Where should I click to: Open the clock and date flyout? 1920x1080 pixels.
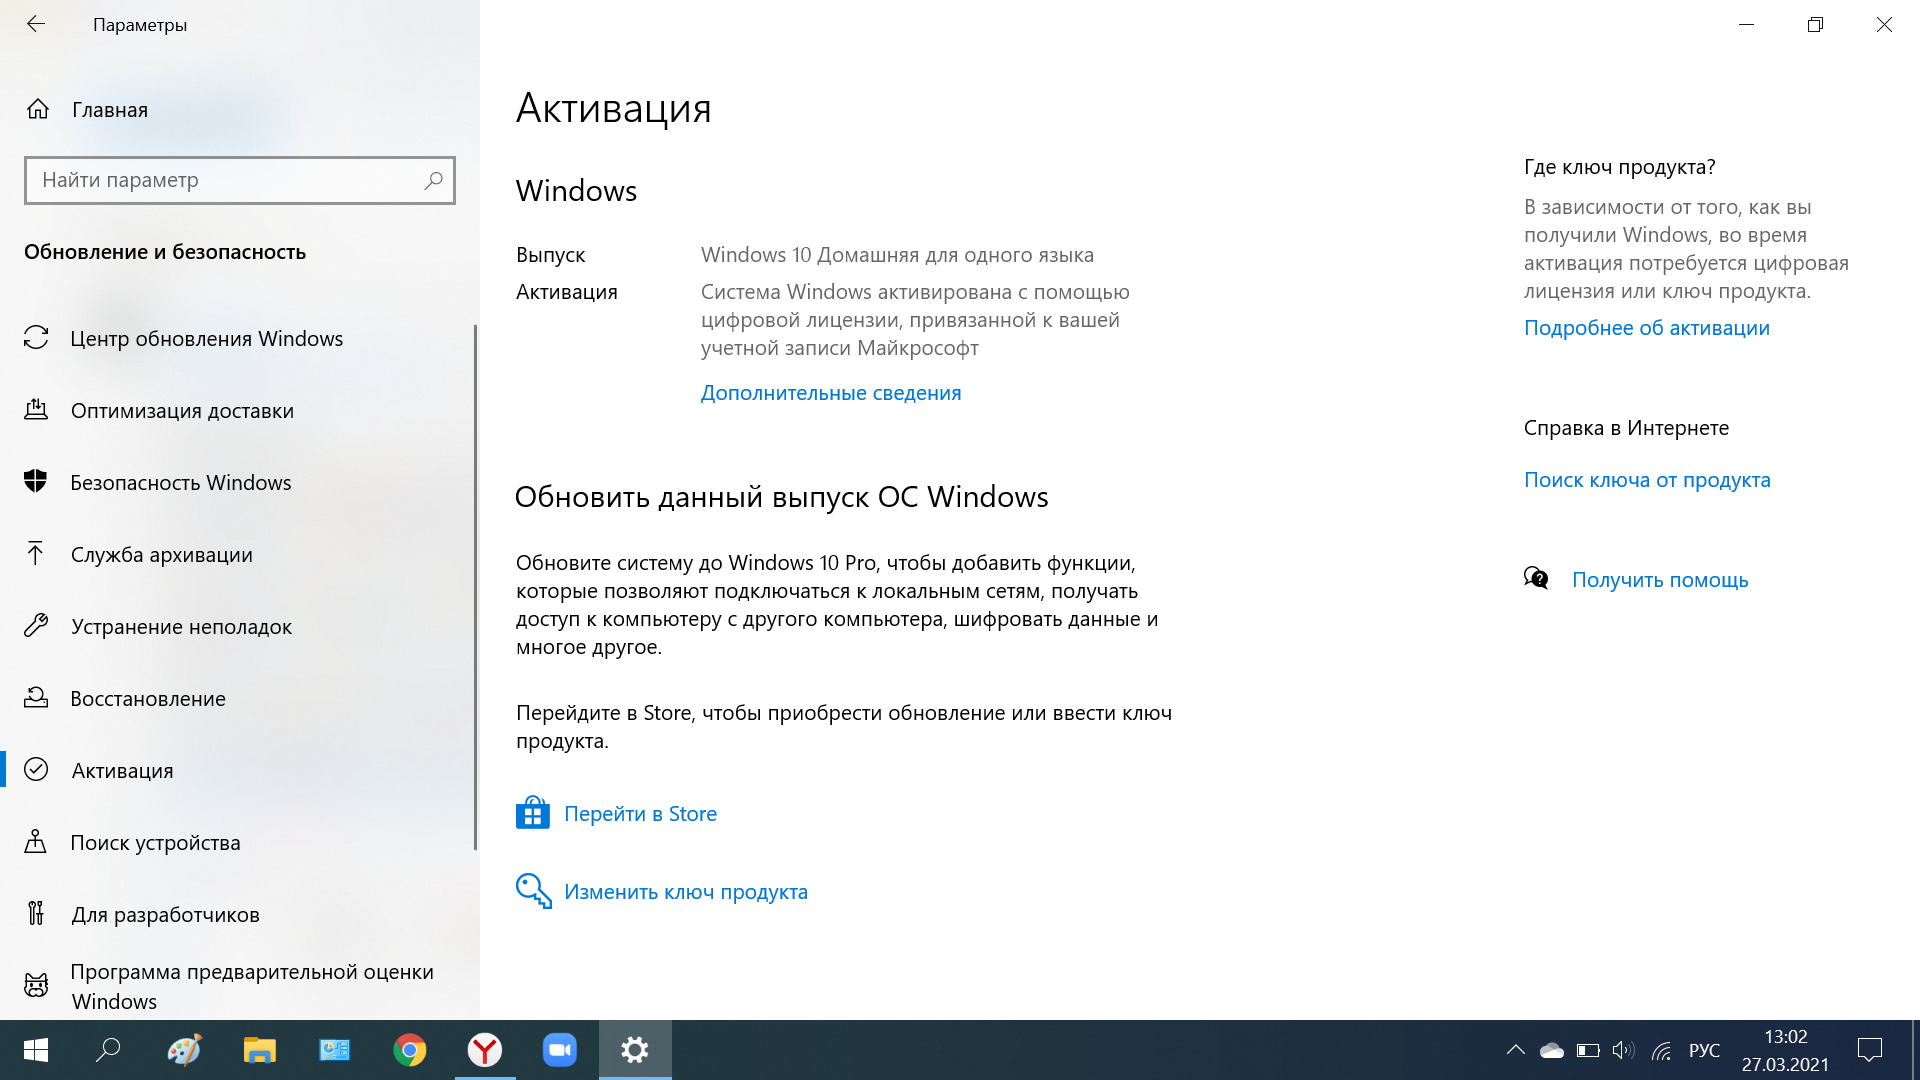pyautogui.click(x=1786, y=1050)
